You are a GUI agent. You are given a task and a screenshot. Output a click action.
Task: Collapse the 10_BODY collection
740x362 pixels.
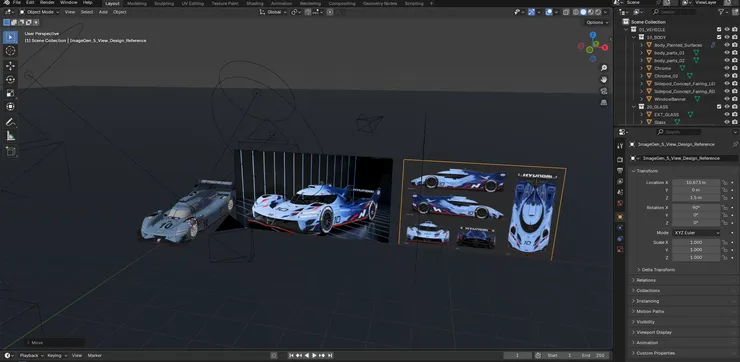pos(634,37)
